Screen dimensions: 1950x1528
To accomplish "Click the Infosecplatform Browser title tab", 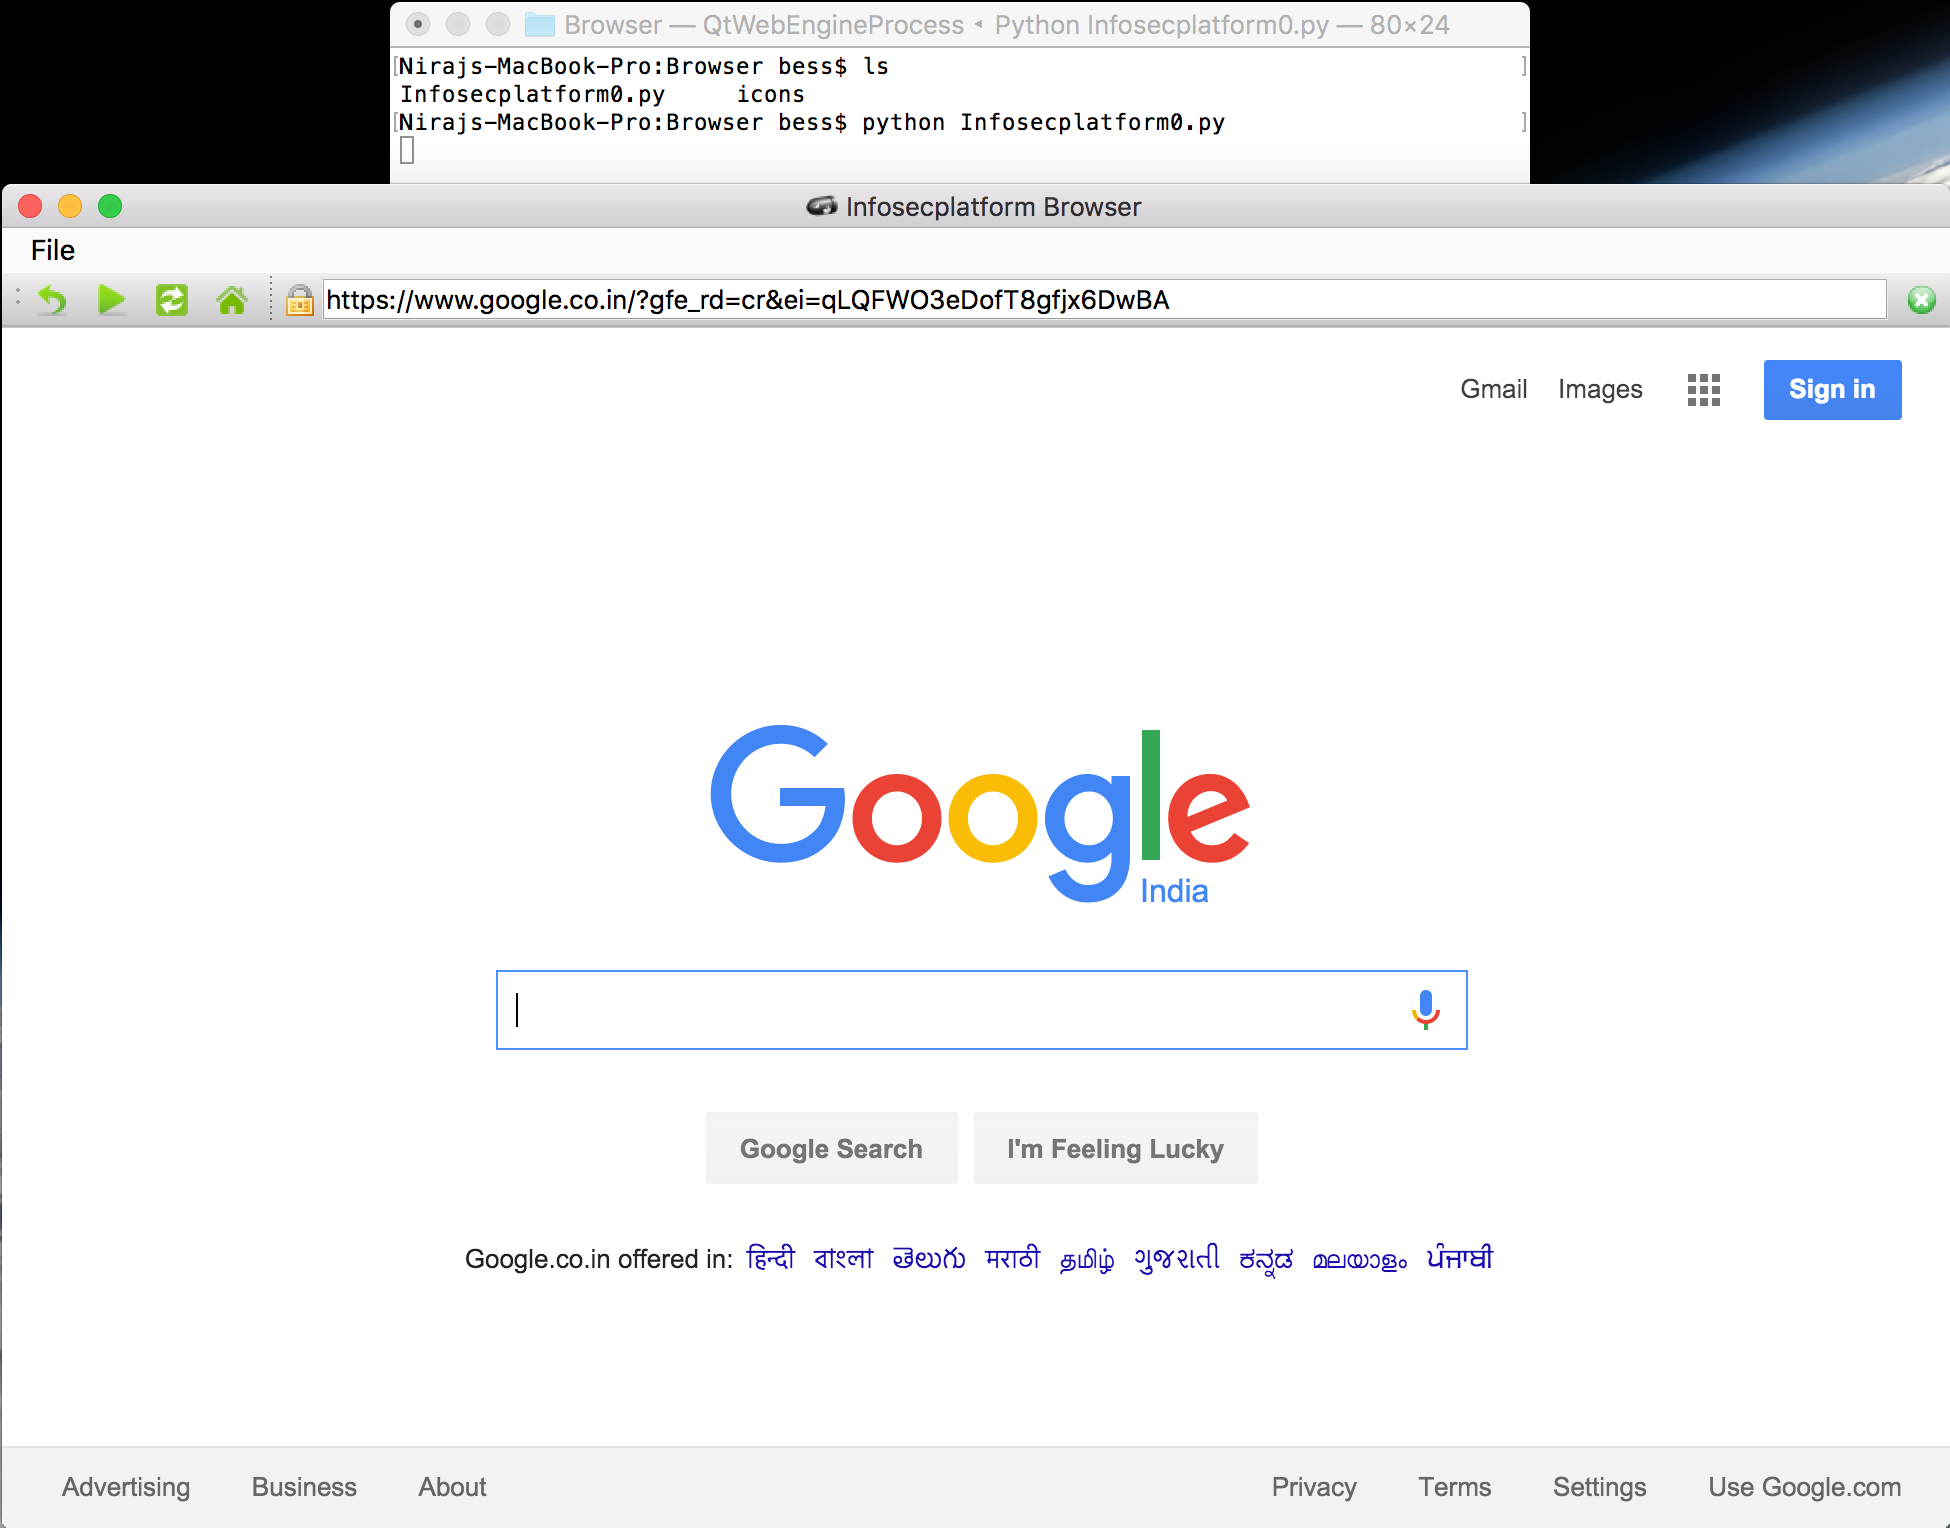I will (x=975, y=206).
